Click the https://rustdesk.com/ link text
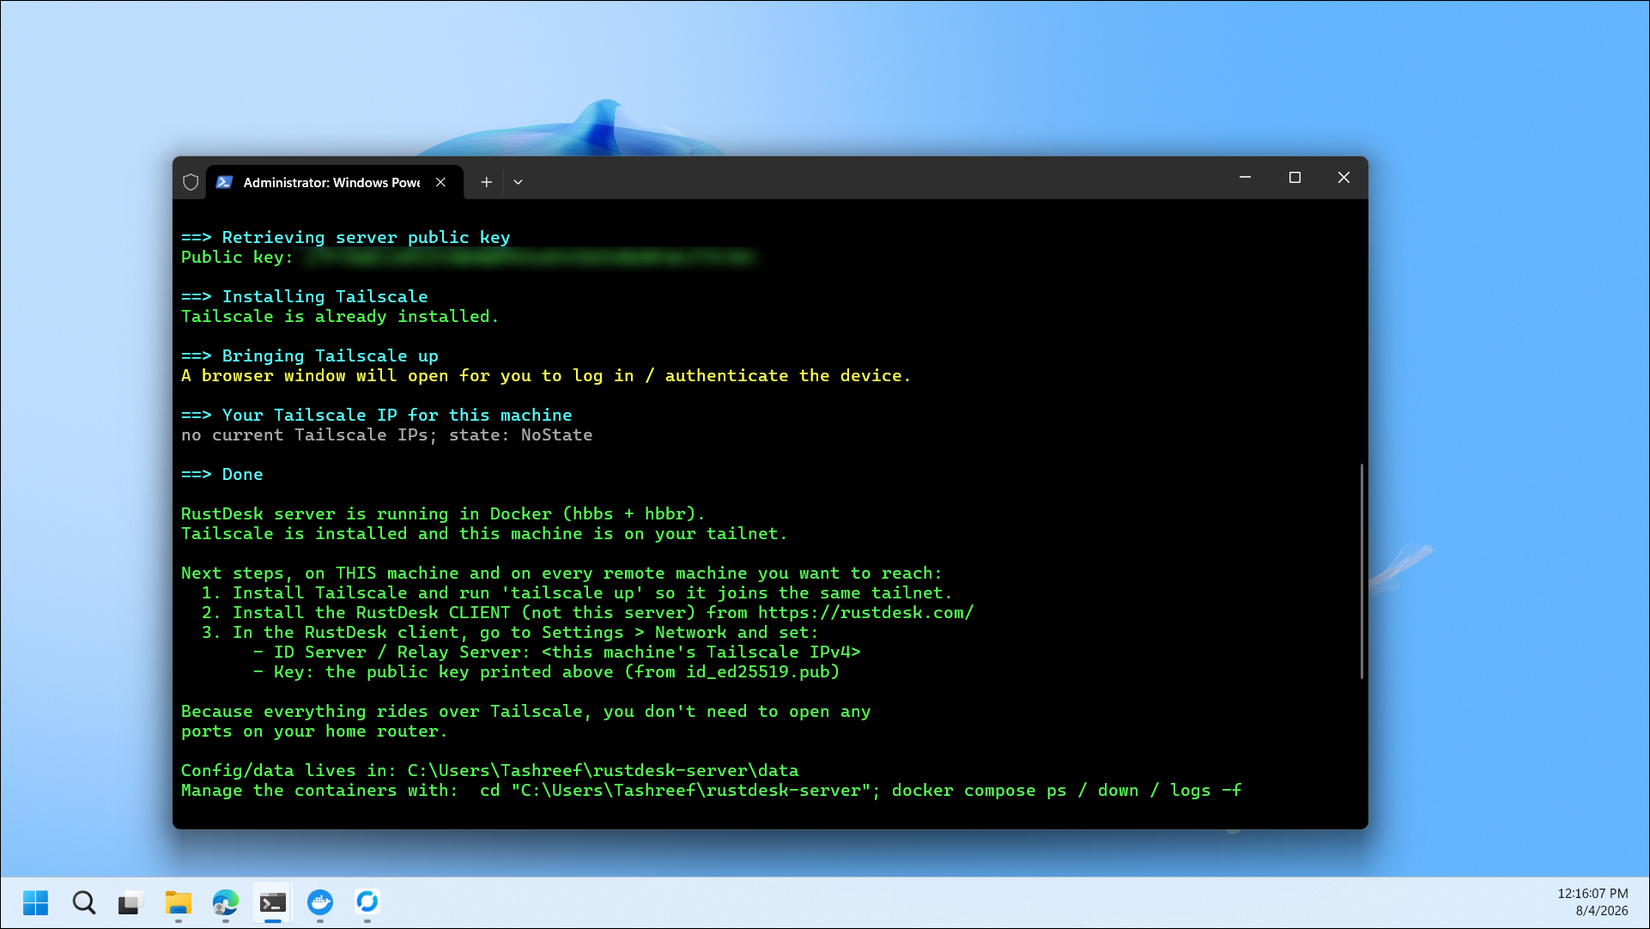1650x929 pixels. coord(865,613)
